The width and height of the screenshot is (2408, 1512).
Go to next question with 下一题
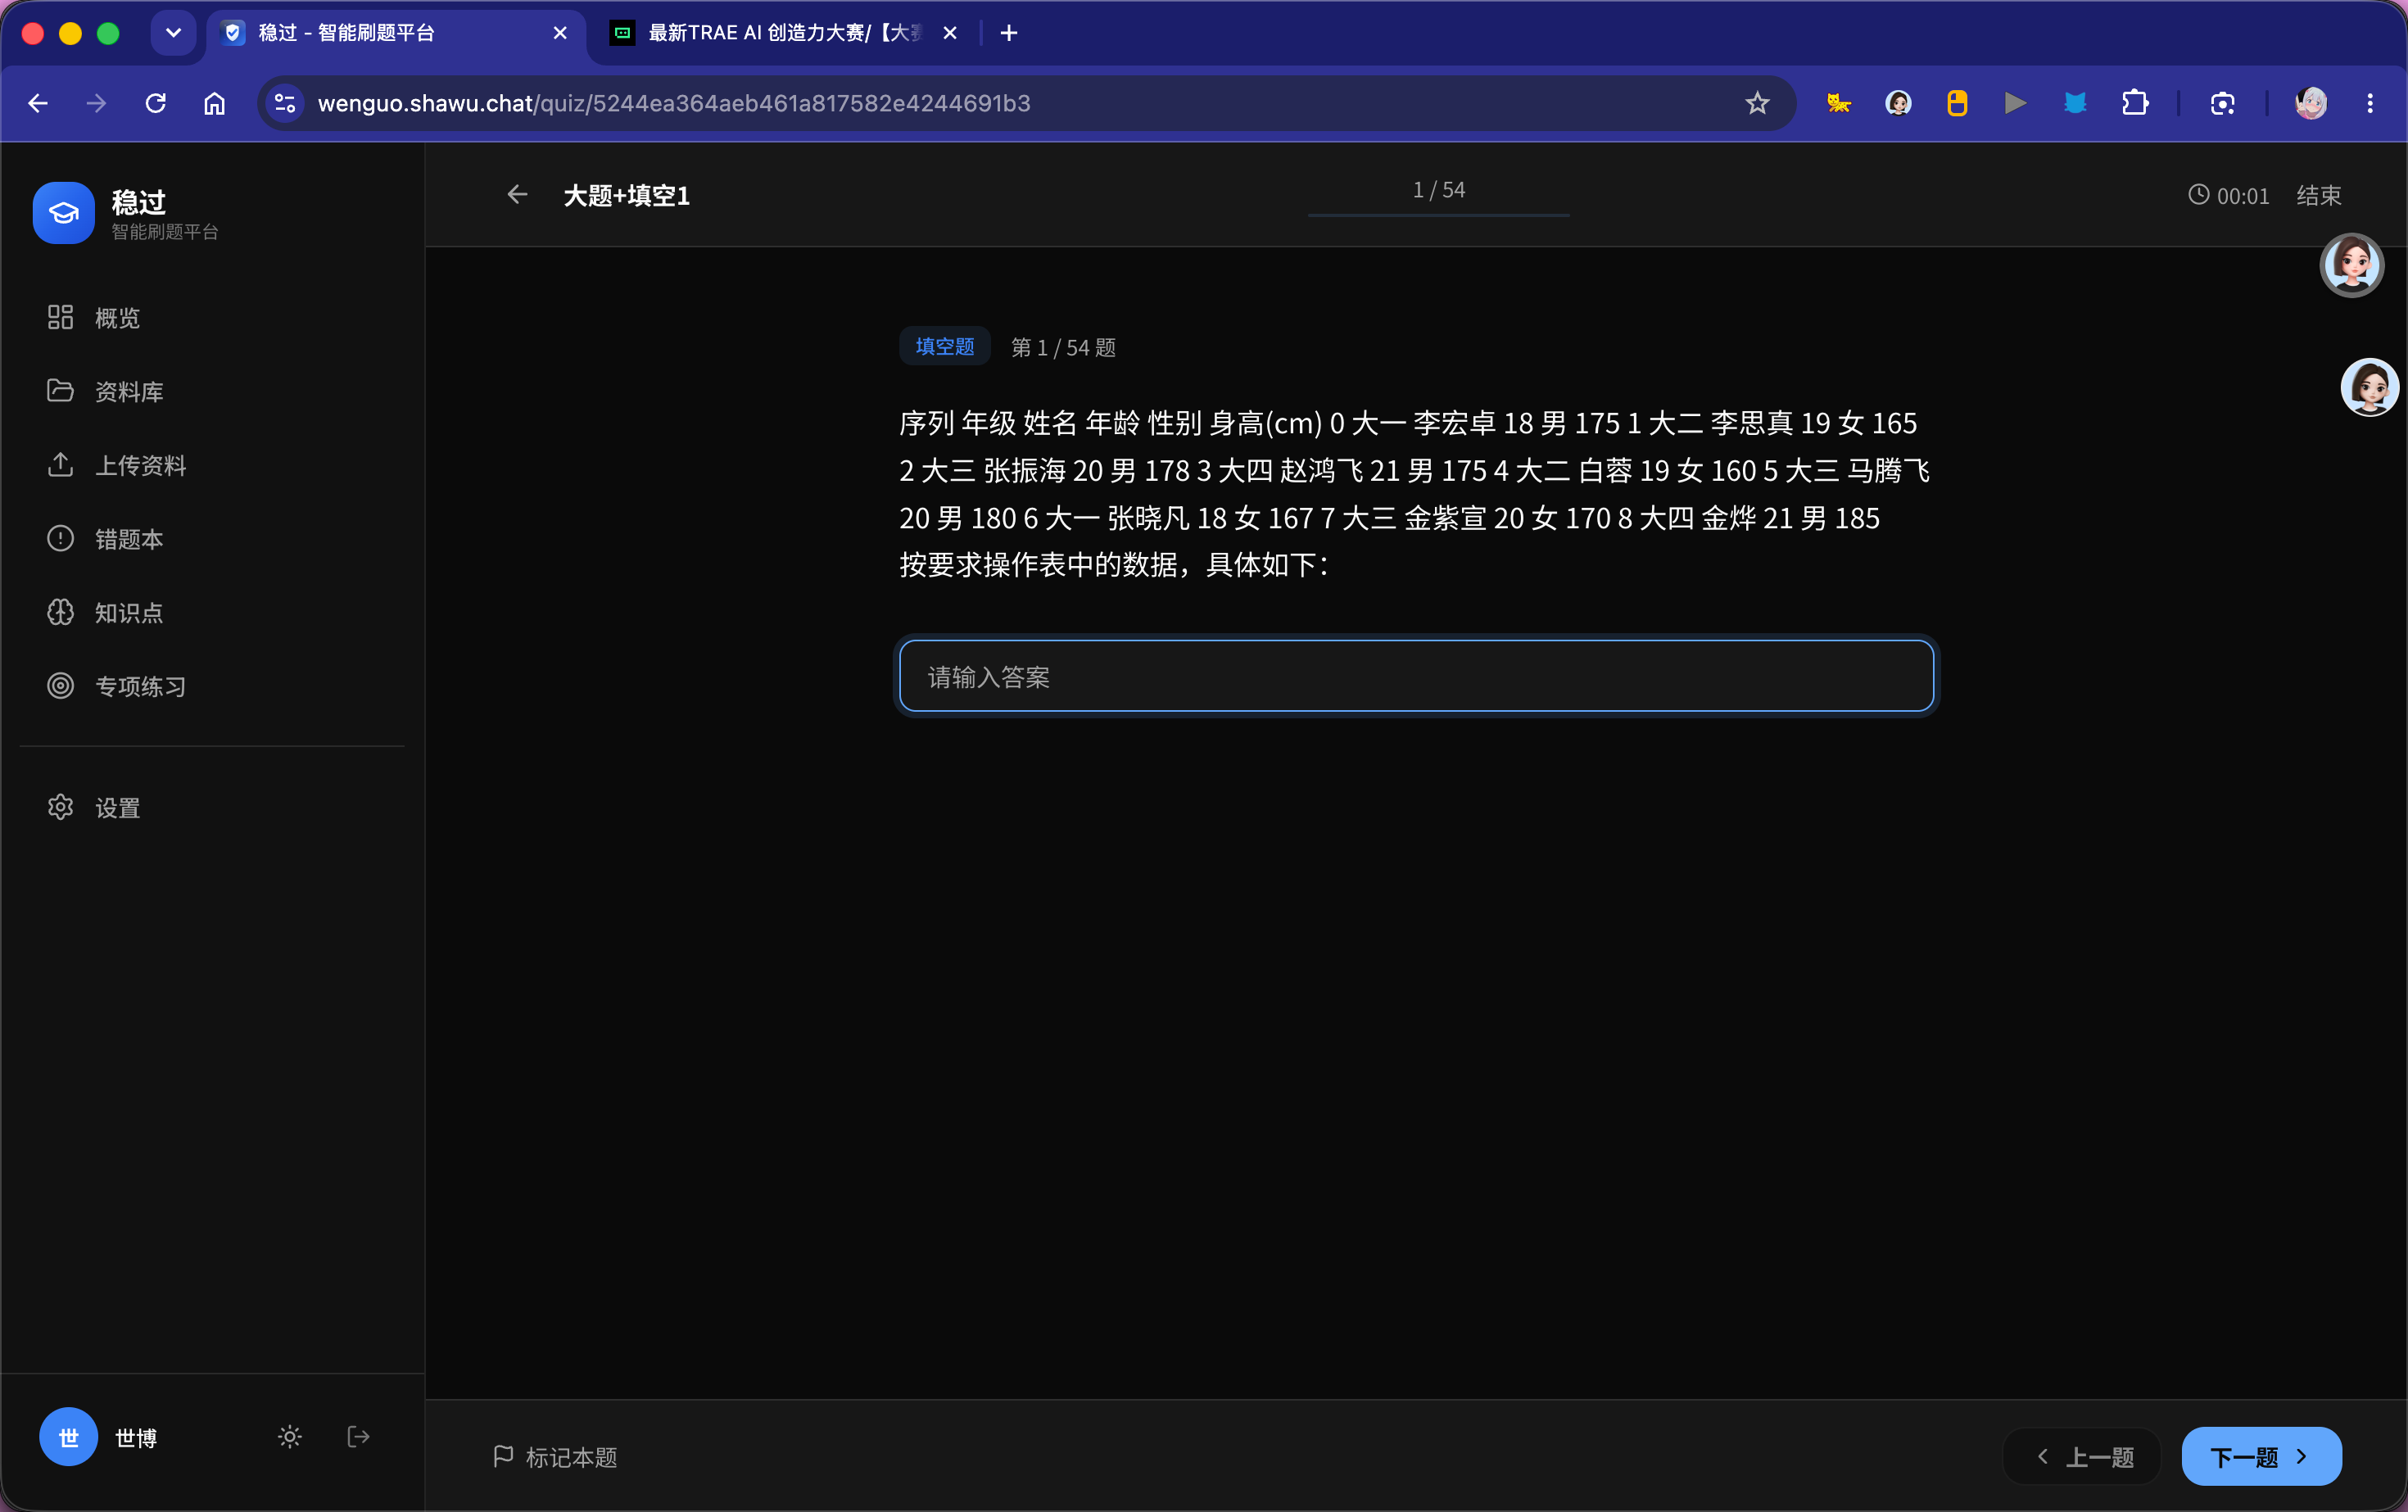coord(2261,1457)
